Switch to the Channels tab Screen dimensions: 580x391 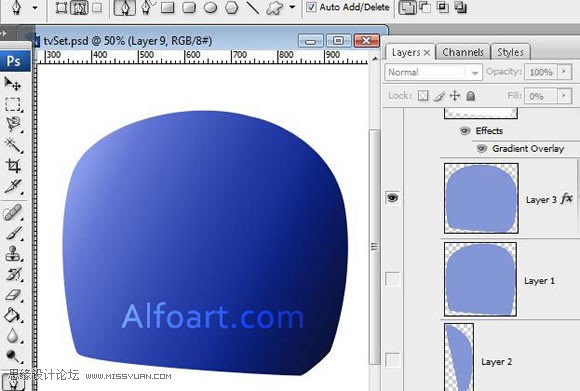coord(463,53)
